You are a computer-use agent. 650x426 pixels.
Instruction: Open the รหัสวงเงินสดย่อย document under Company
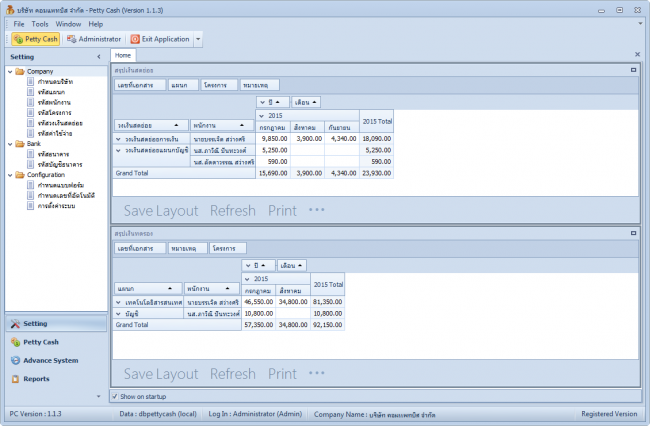click(x=60, y=123)
